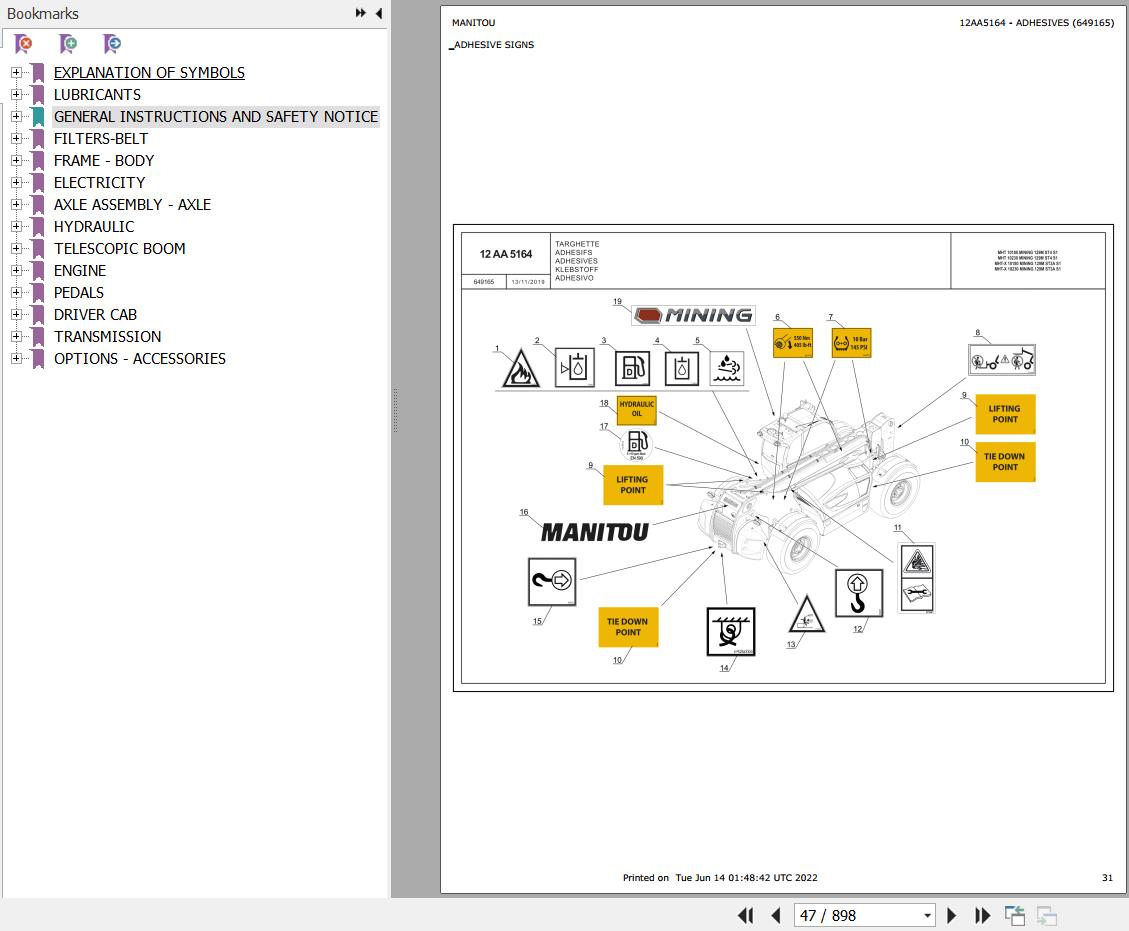Click '12AA5164 - ADHESIVES (649165)' header text
1129x931 pixels.
(1036, 22)
